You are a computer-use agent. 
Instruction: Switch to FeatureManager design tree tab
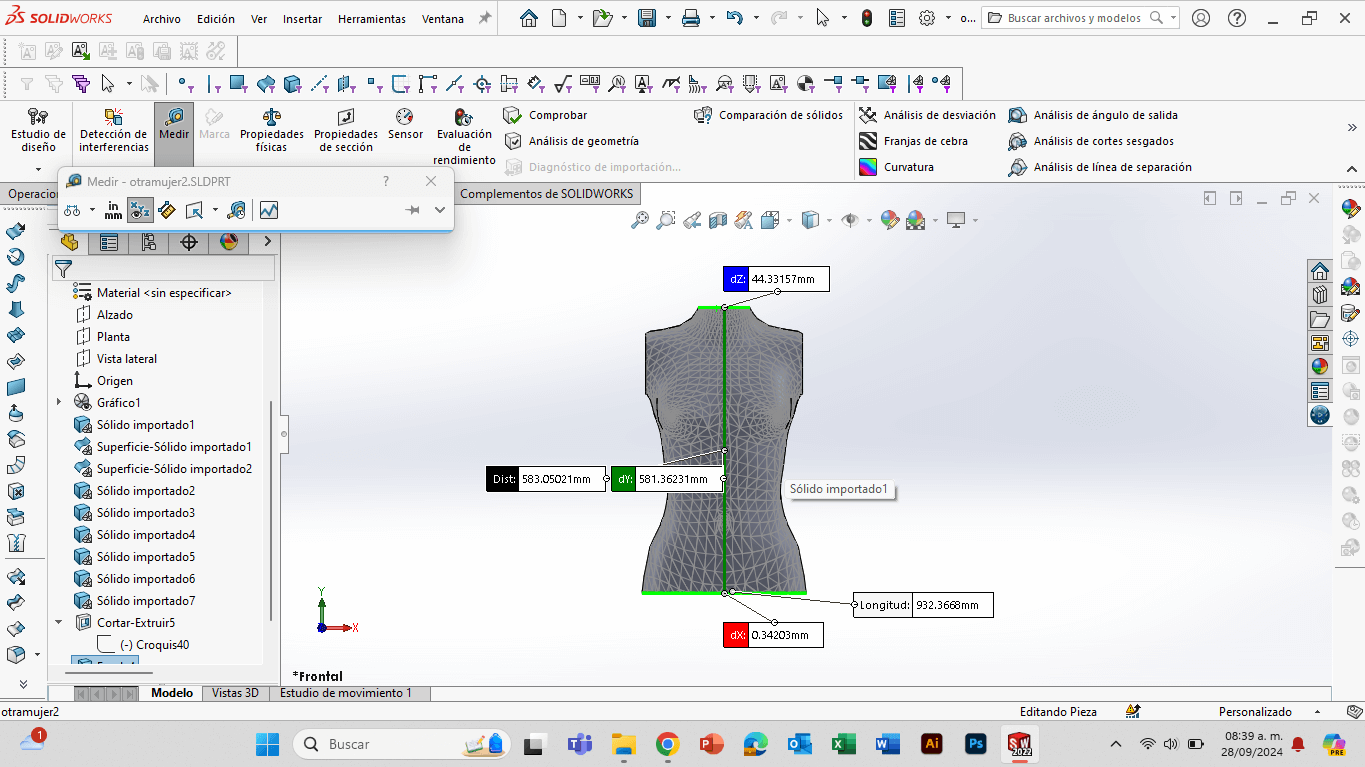(69, 242)
